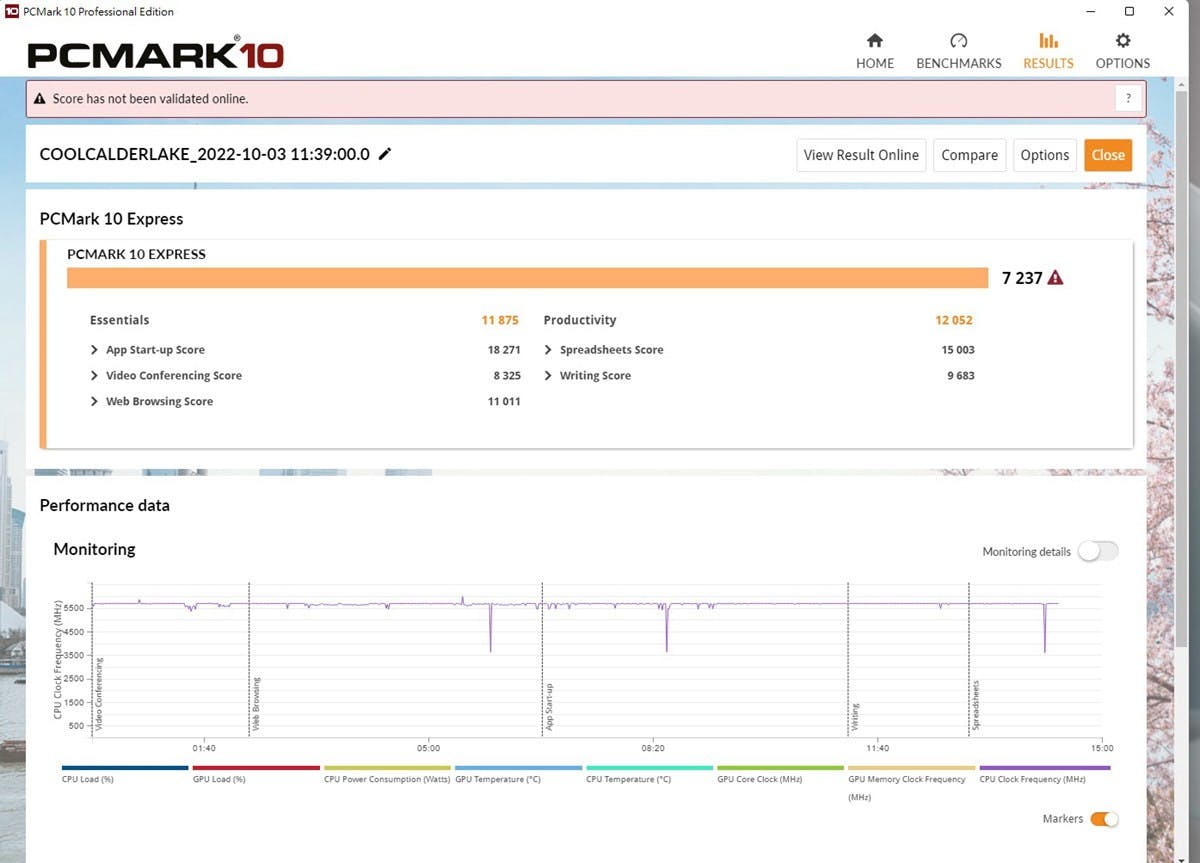Click the PCMark 10 Express section heading

tap(111, 219)
